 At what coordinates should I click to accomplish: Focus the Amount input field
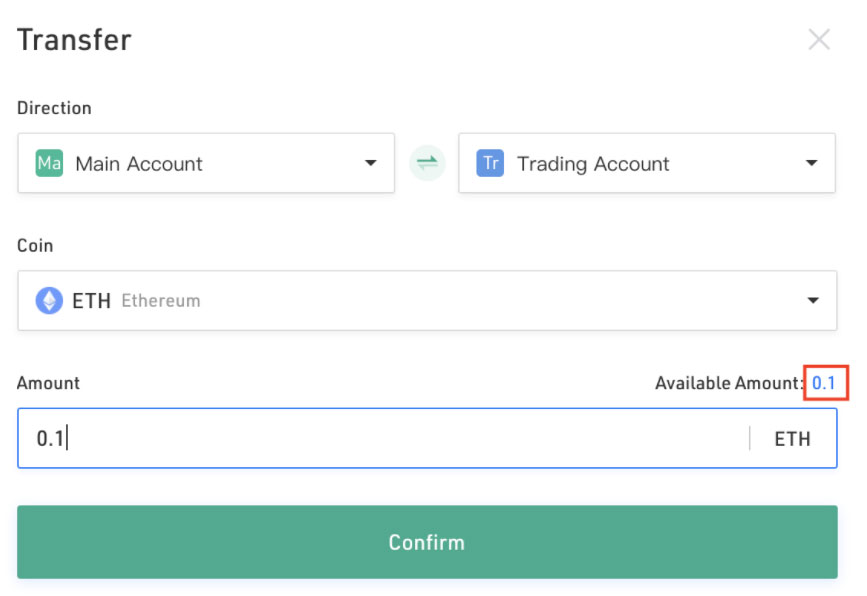tap(380, 438)
